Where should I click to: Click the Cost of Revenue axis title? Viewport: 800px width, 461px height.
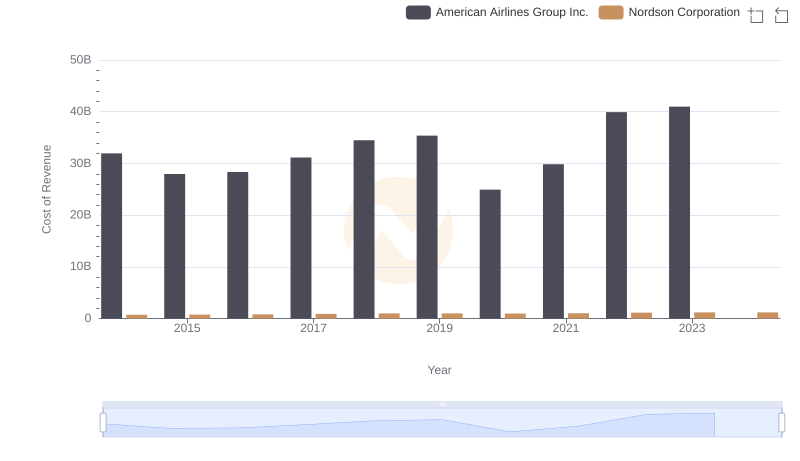(46, 189)
